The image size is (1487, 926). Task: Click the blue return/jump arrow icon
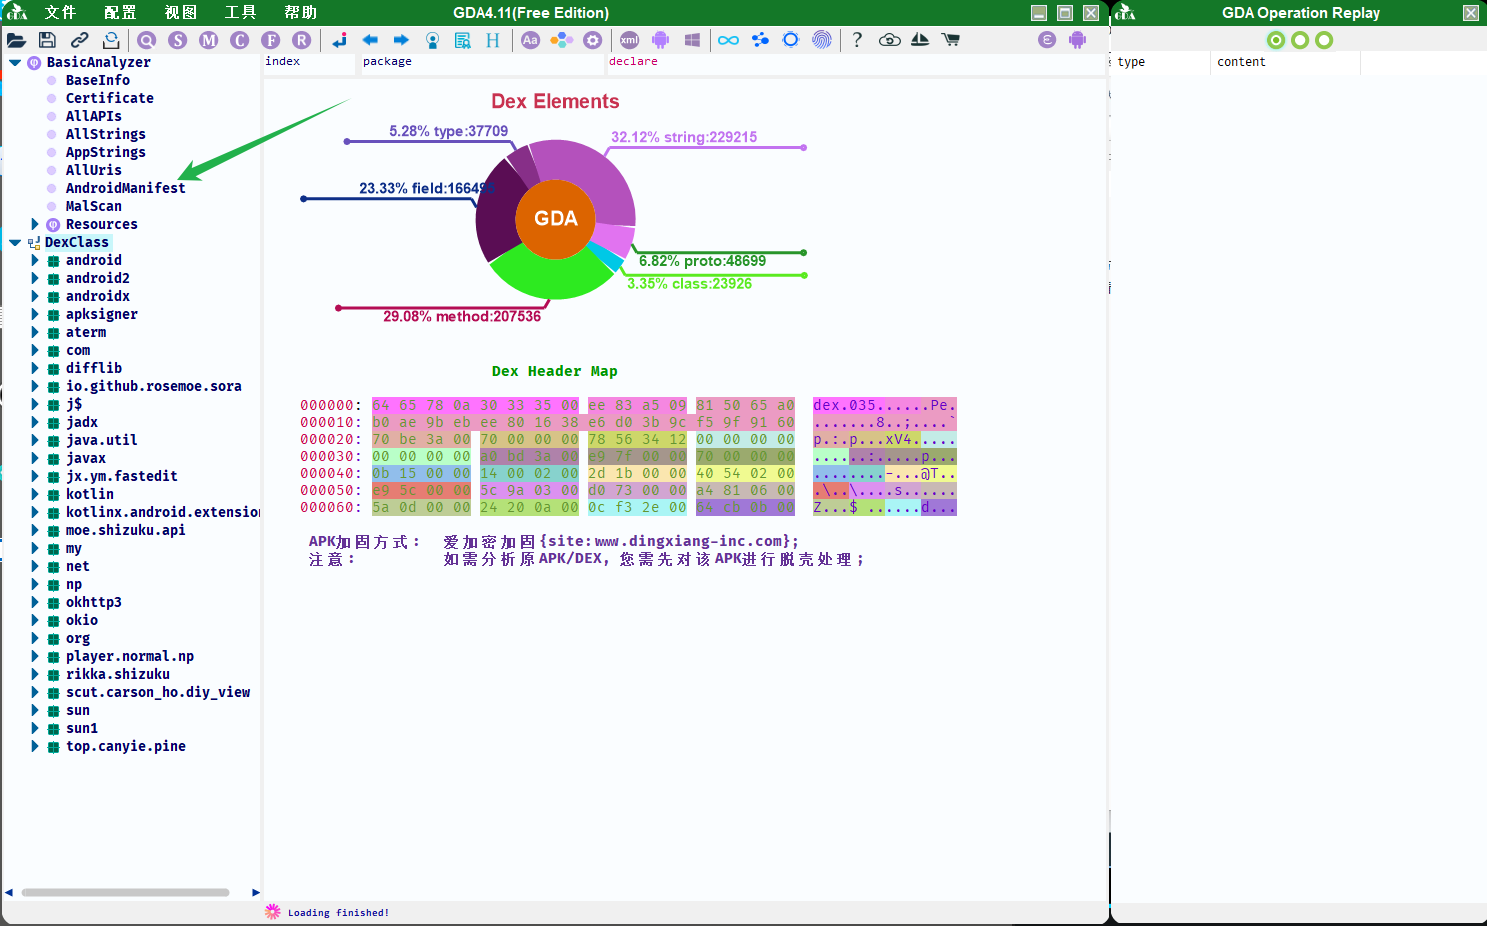[x=340, y=40]
